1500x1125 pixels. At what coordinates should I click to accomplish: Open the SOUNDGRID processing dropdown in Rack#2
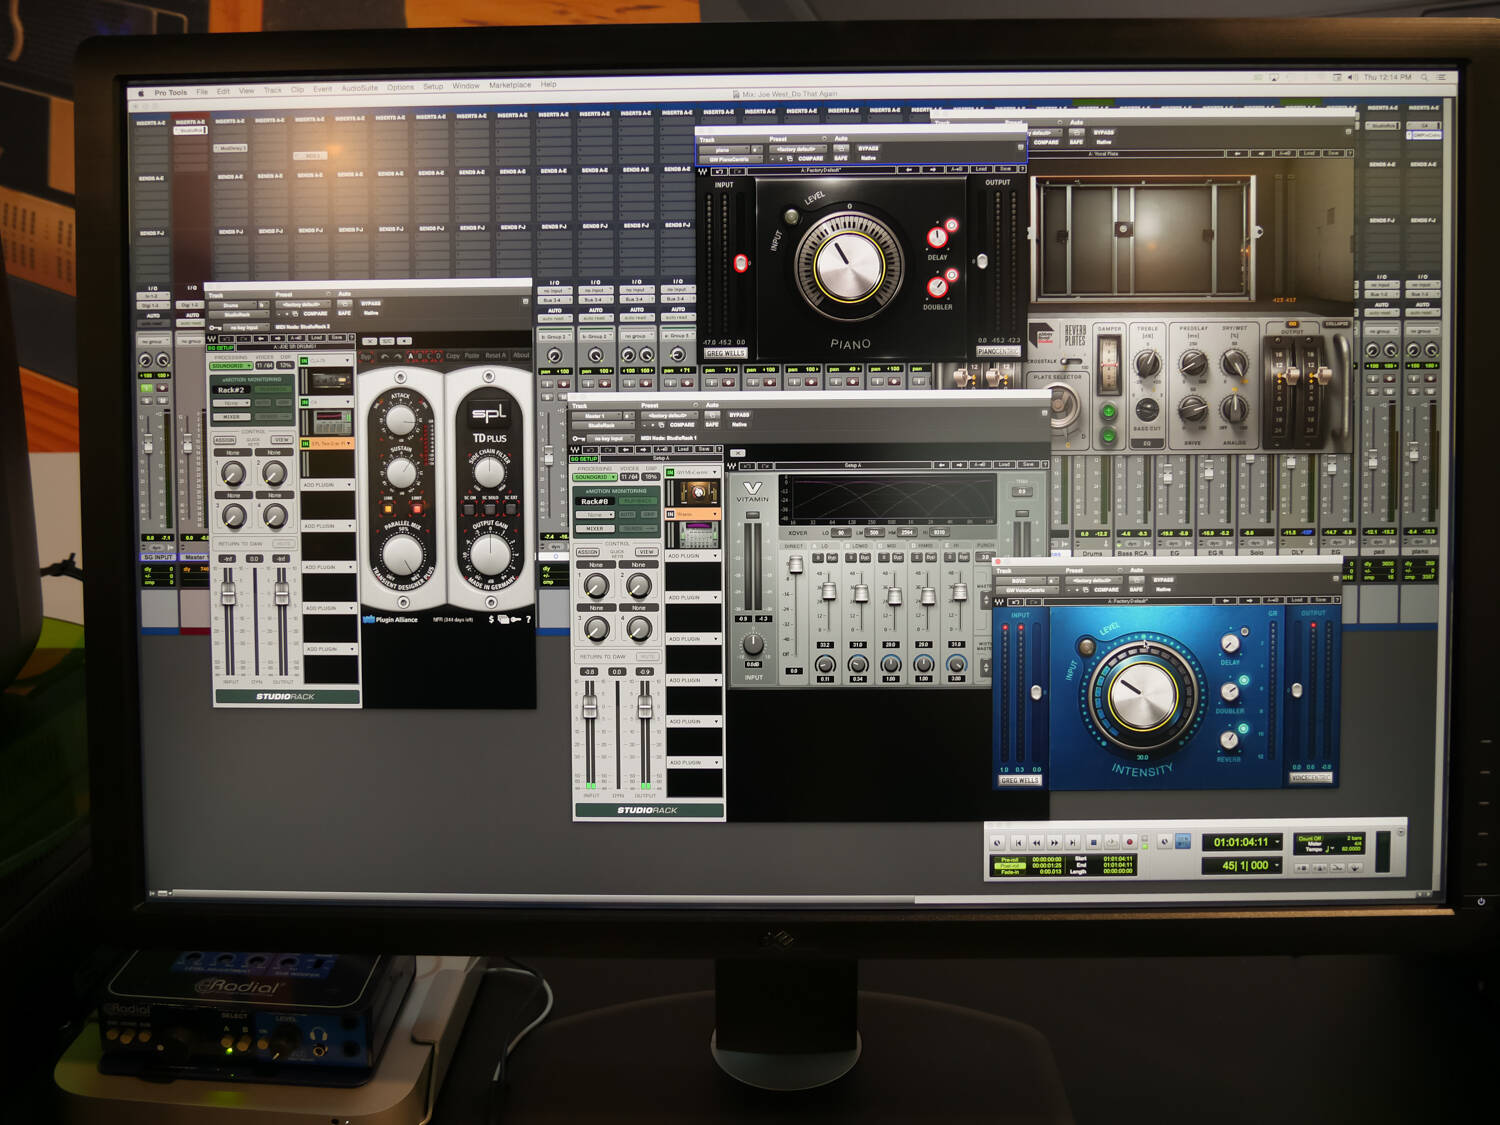(231, 366)
